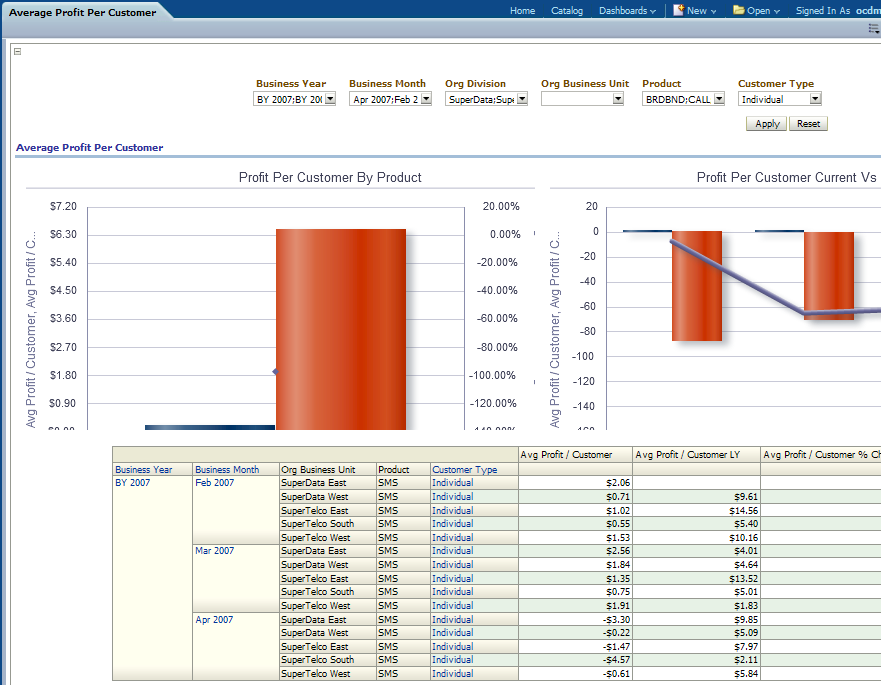Open the page options icon at top right
This screenshot has width=881, height=685.
[873, 29]
